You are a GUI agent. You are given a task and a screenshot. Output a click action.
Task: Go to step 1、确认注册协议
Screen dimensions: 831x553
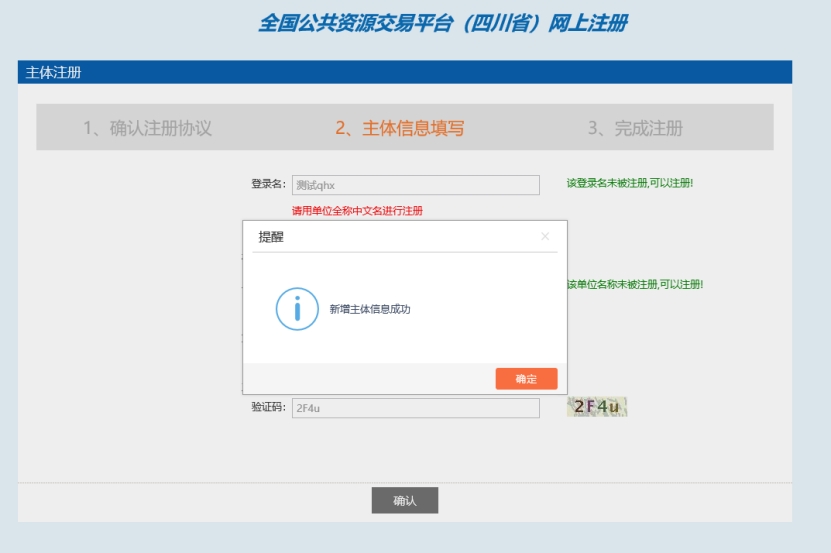[x=147, y=128]
